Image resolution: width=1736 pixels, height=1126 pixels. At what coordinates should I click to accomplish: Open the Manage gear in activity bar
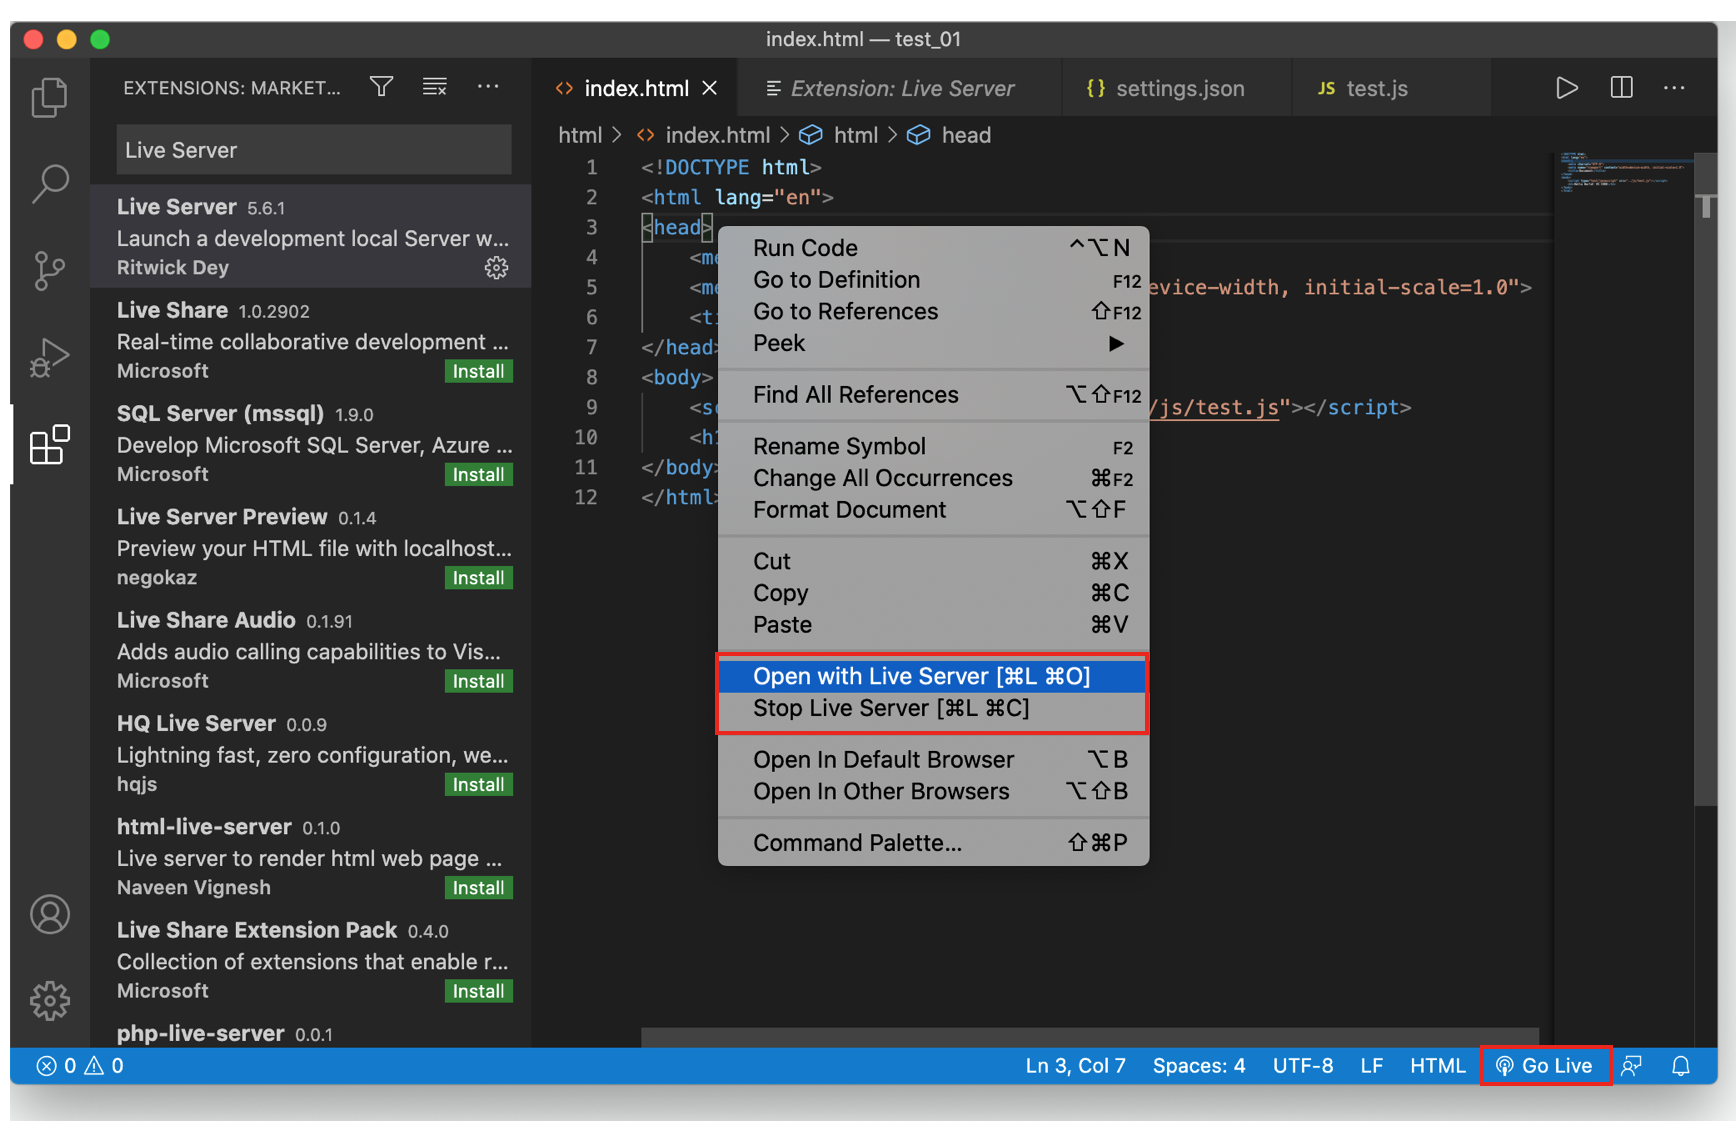coord(49,1000)
